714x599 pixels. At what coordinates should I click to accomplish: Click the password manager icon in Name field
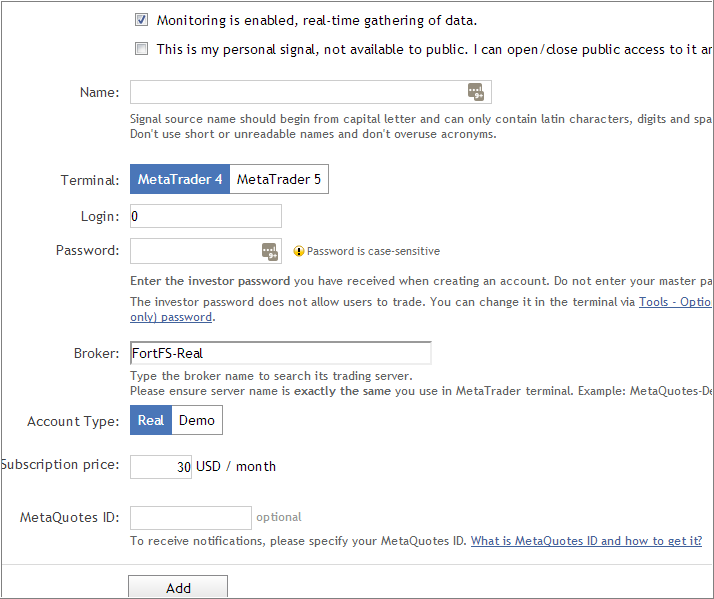point(476,92)
